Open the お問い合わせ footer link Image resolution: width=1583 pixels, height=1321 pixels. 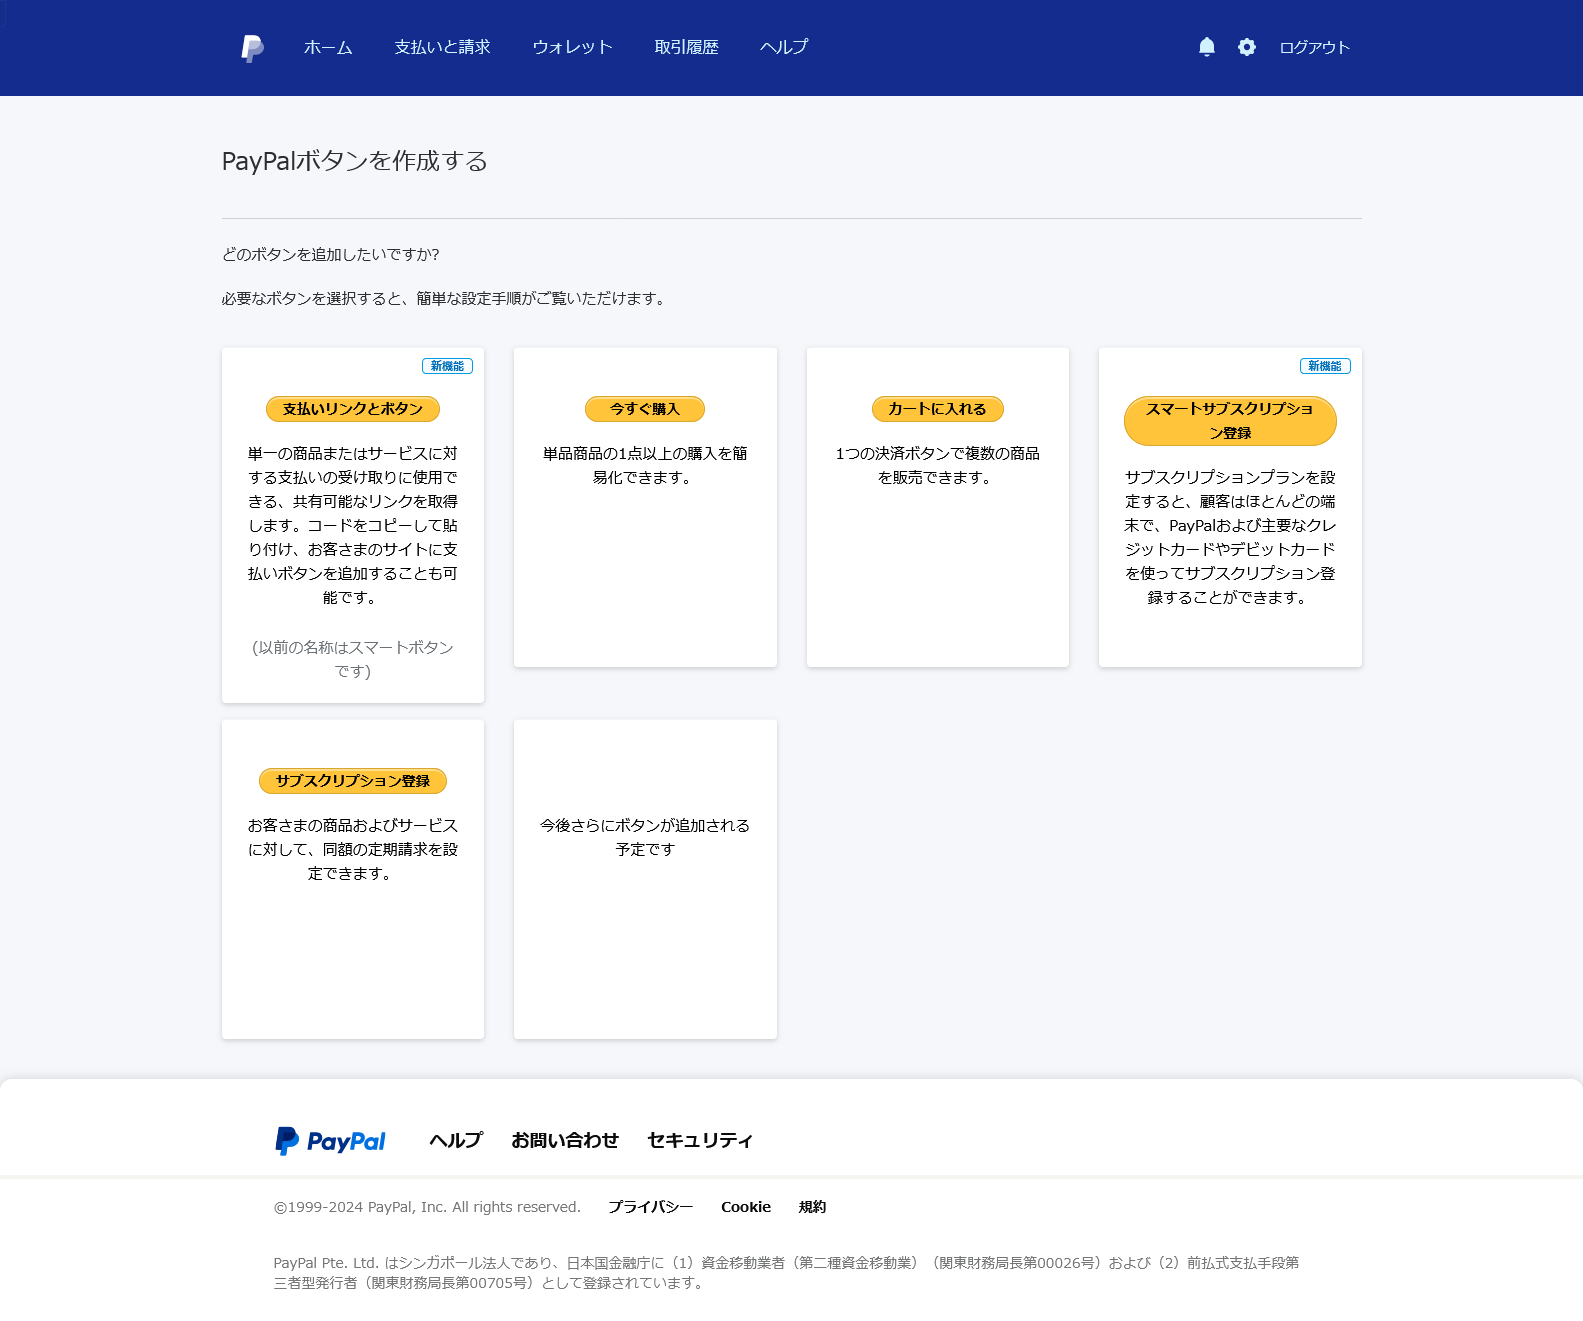565,1140
